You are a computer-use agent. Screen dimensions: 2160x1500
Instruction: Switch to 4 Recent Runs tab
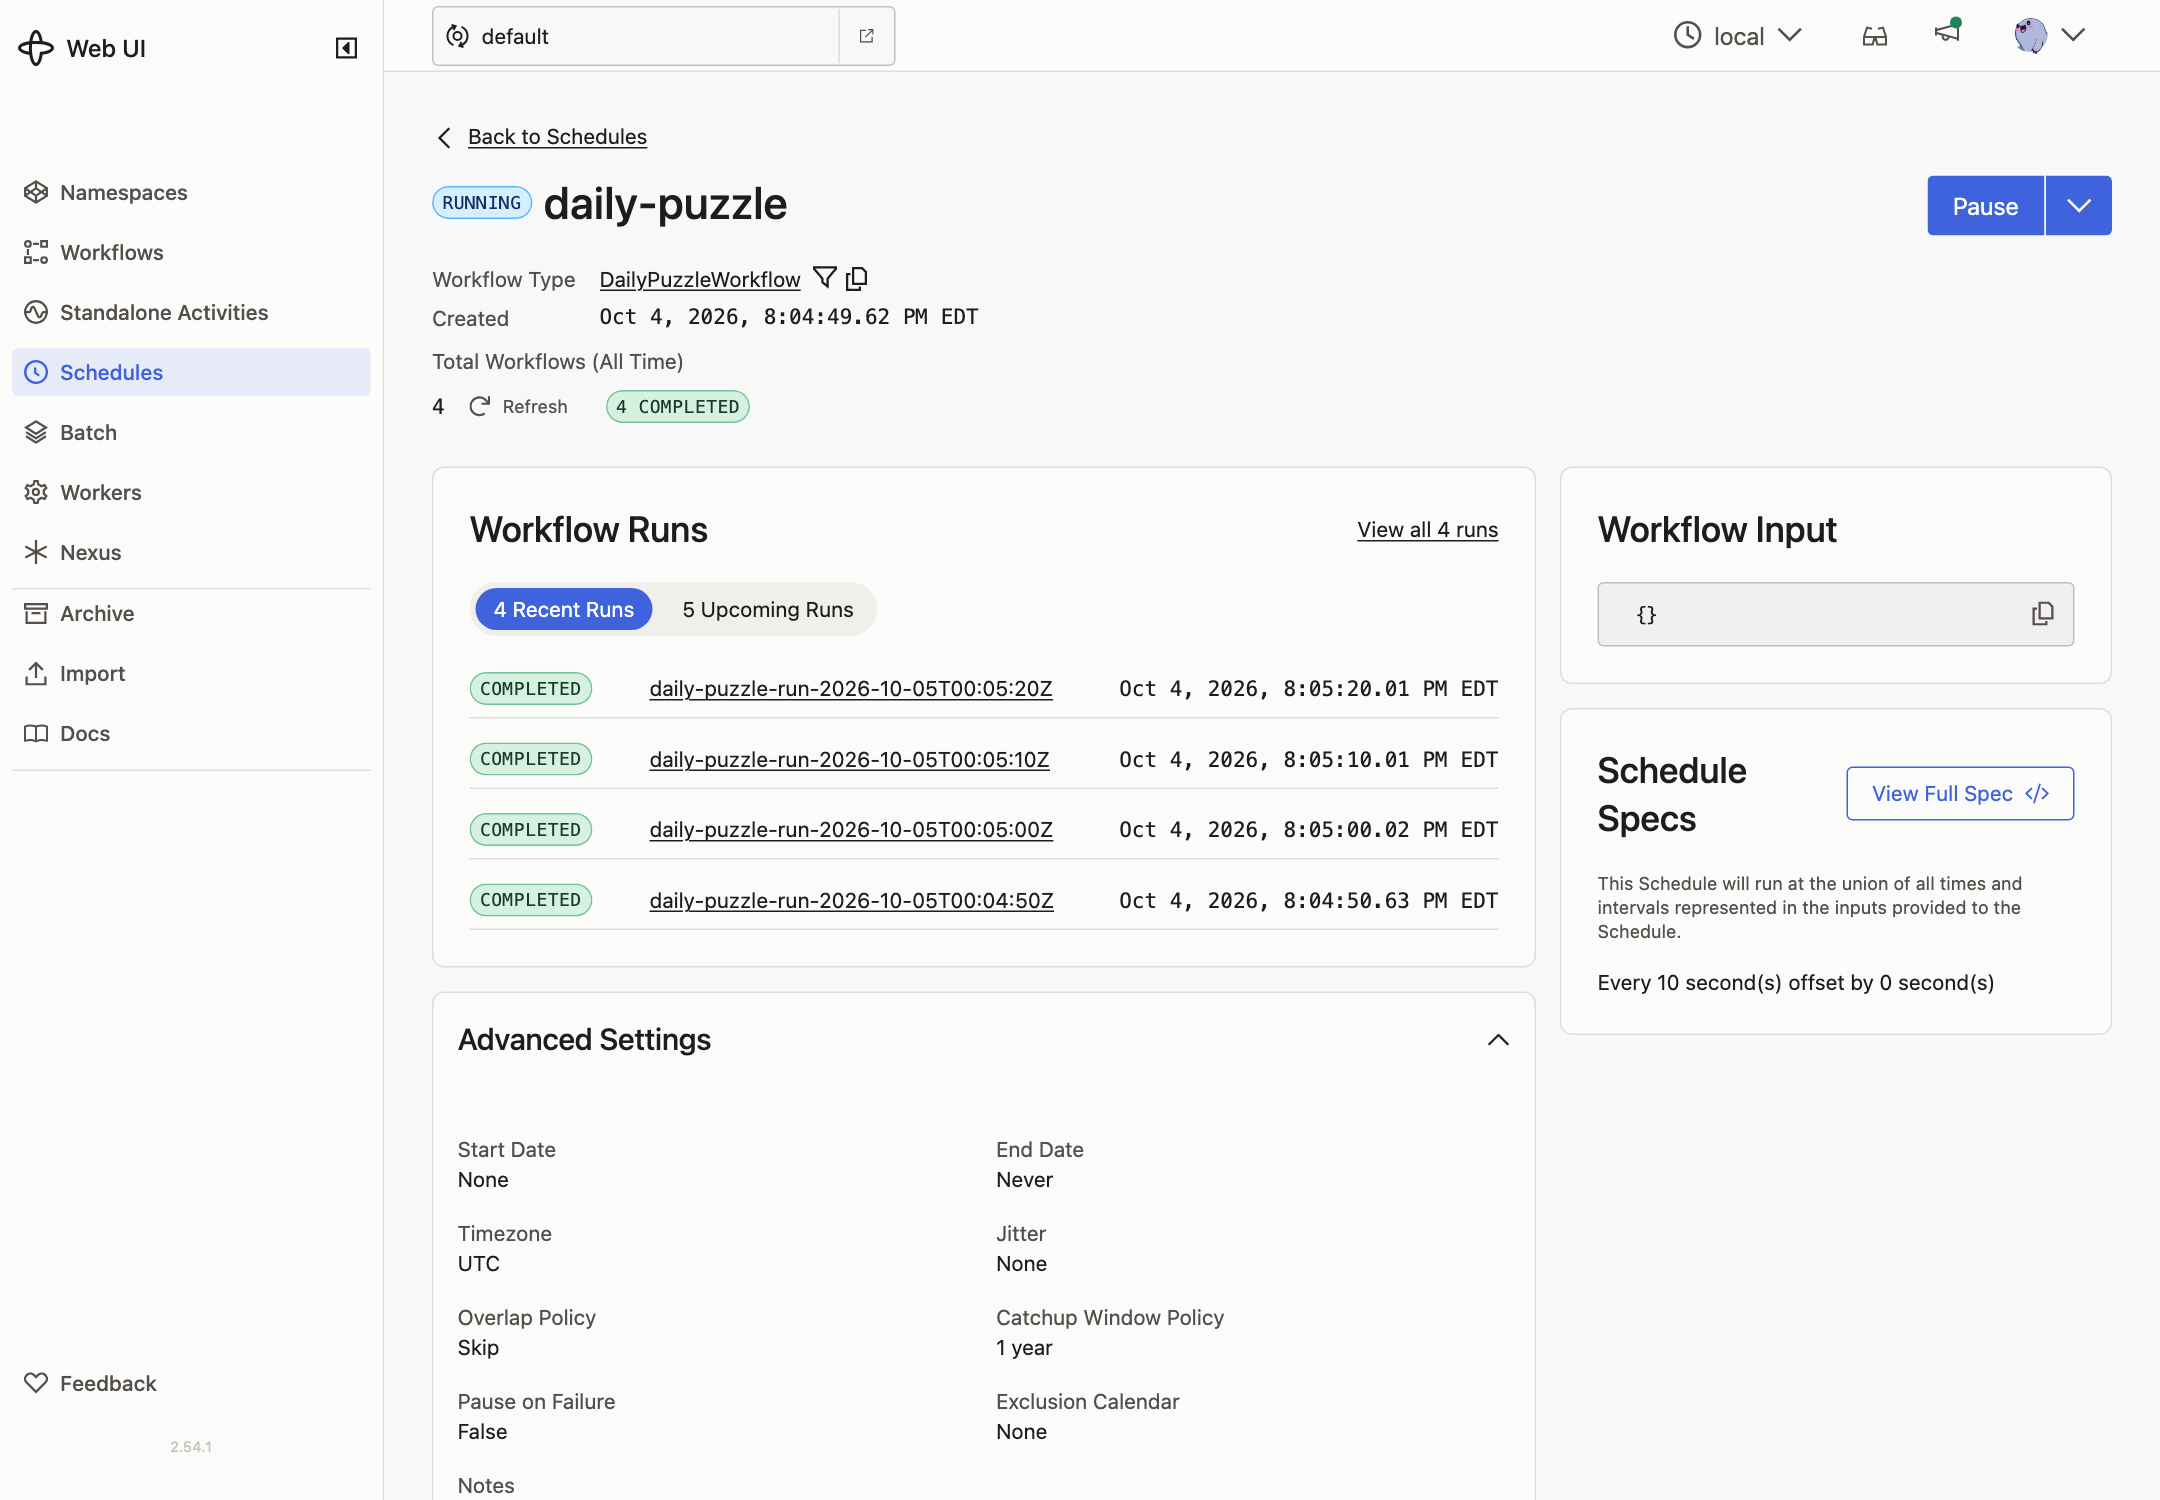(x=563, y=609)
